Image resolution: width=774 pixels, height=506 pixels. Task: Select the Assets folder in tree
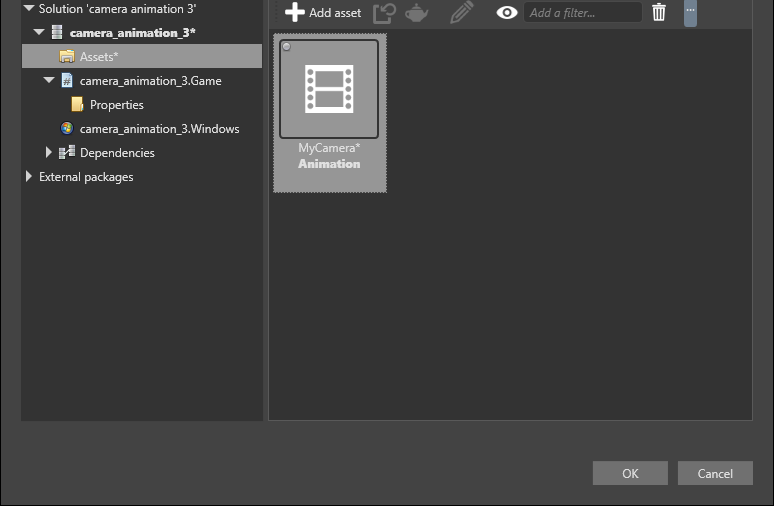coord(142,56)
